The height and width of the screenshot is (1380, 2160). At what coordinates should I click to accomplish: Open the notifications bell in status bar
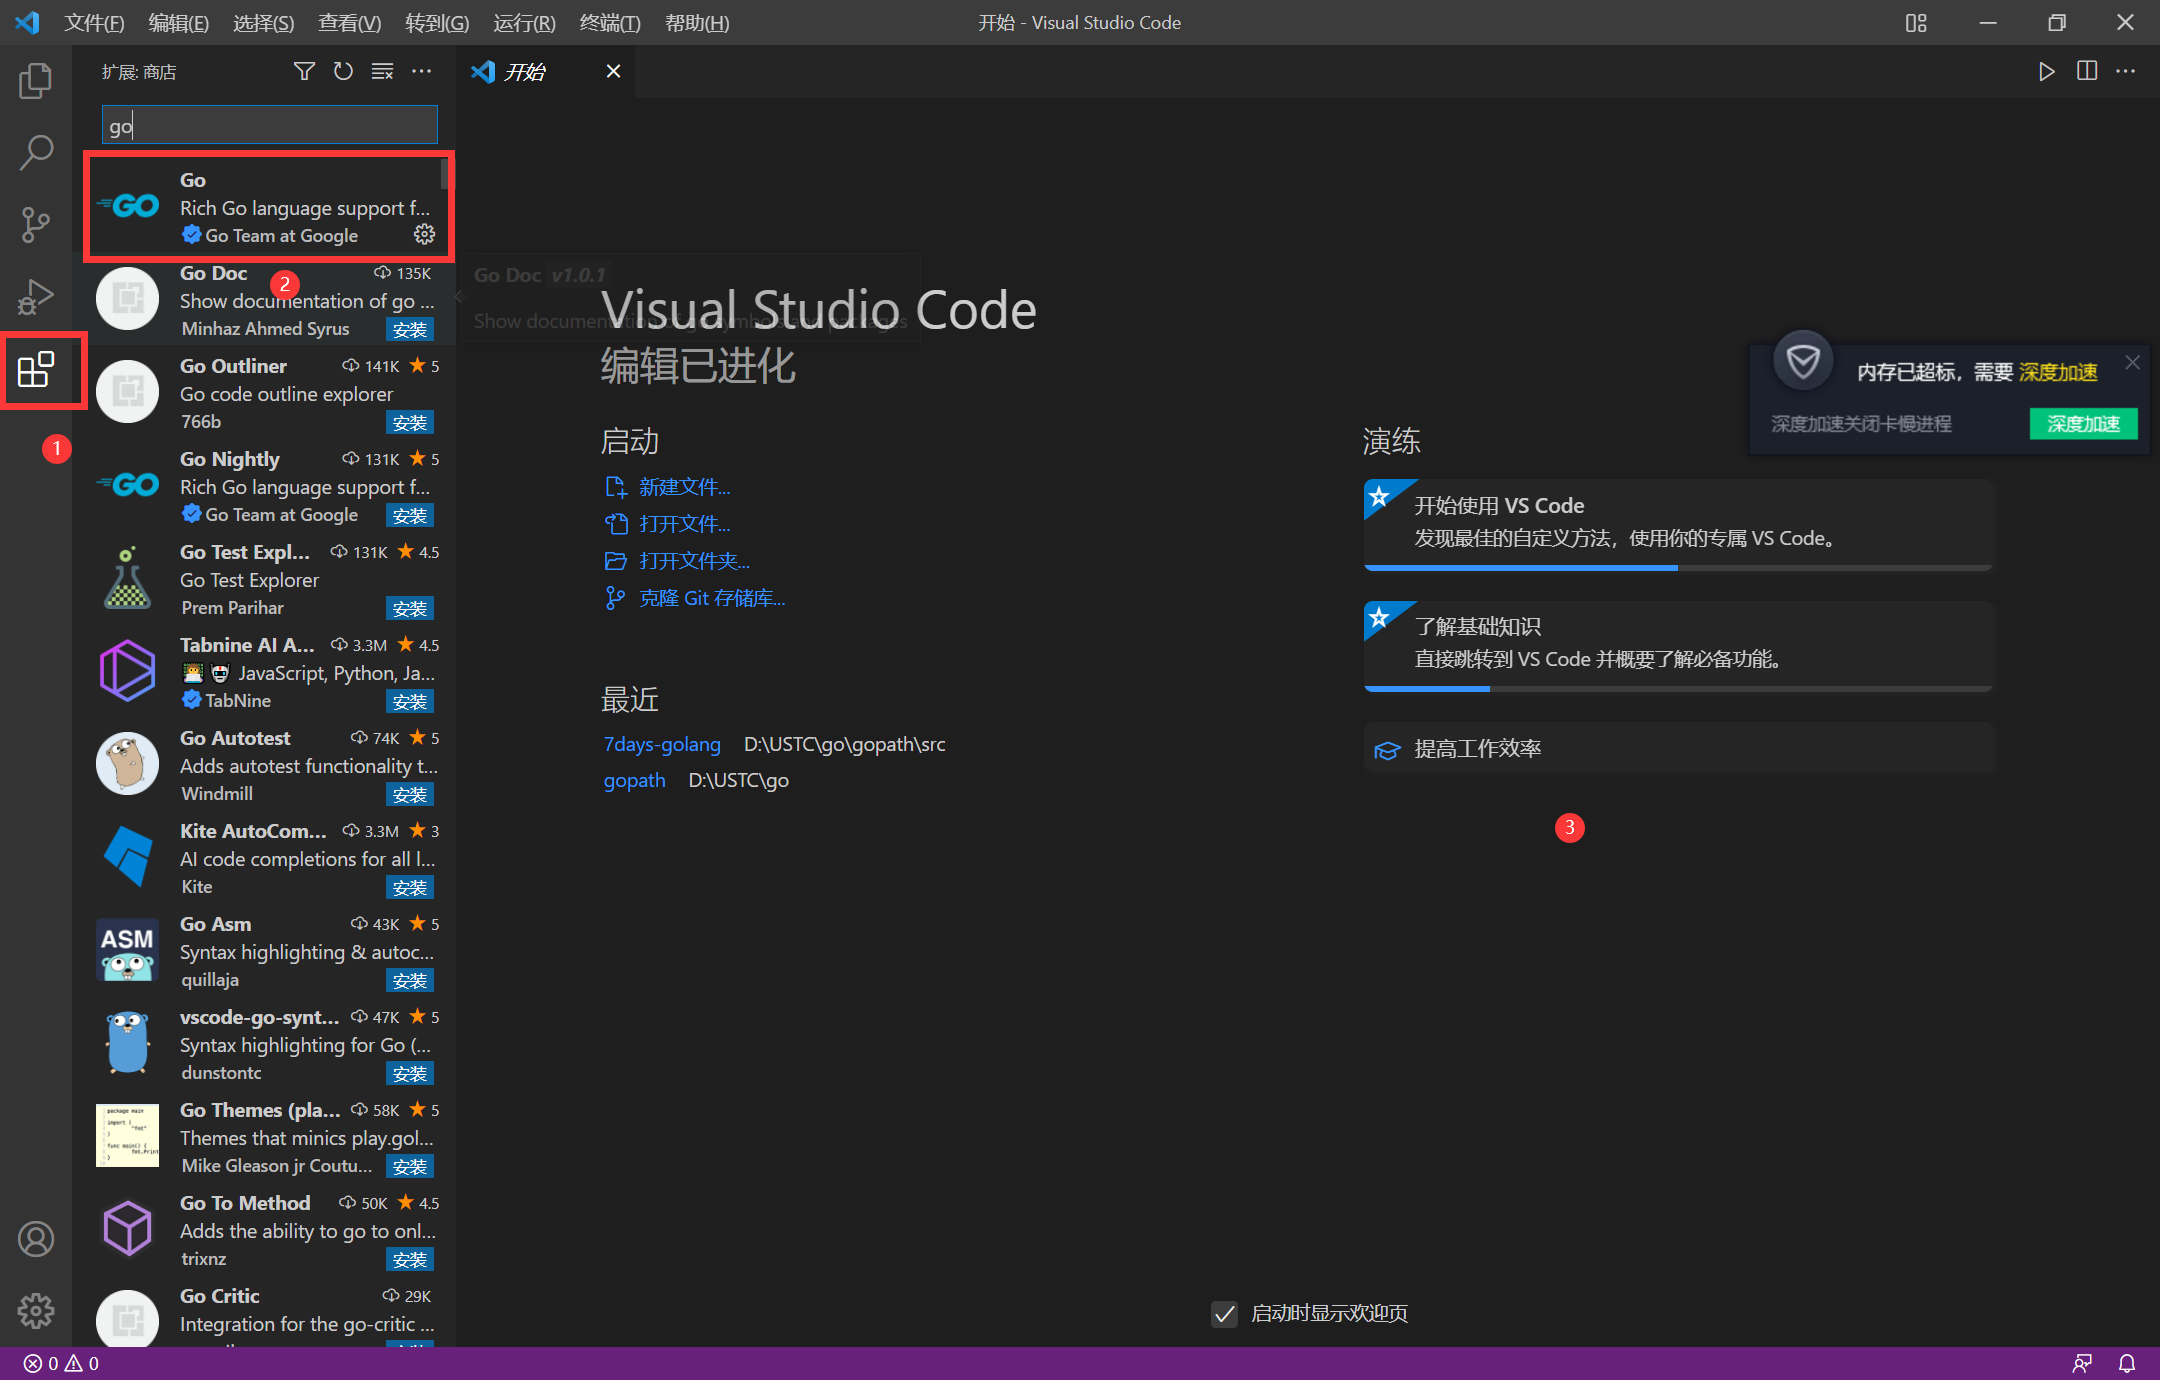[2127, 1363]
